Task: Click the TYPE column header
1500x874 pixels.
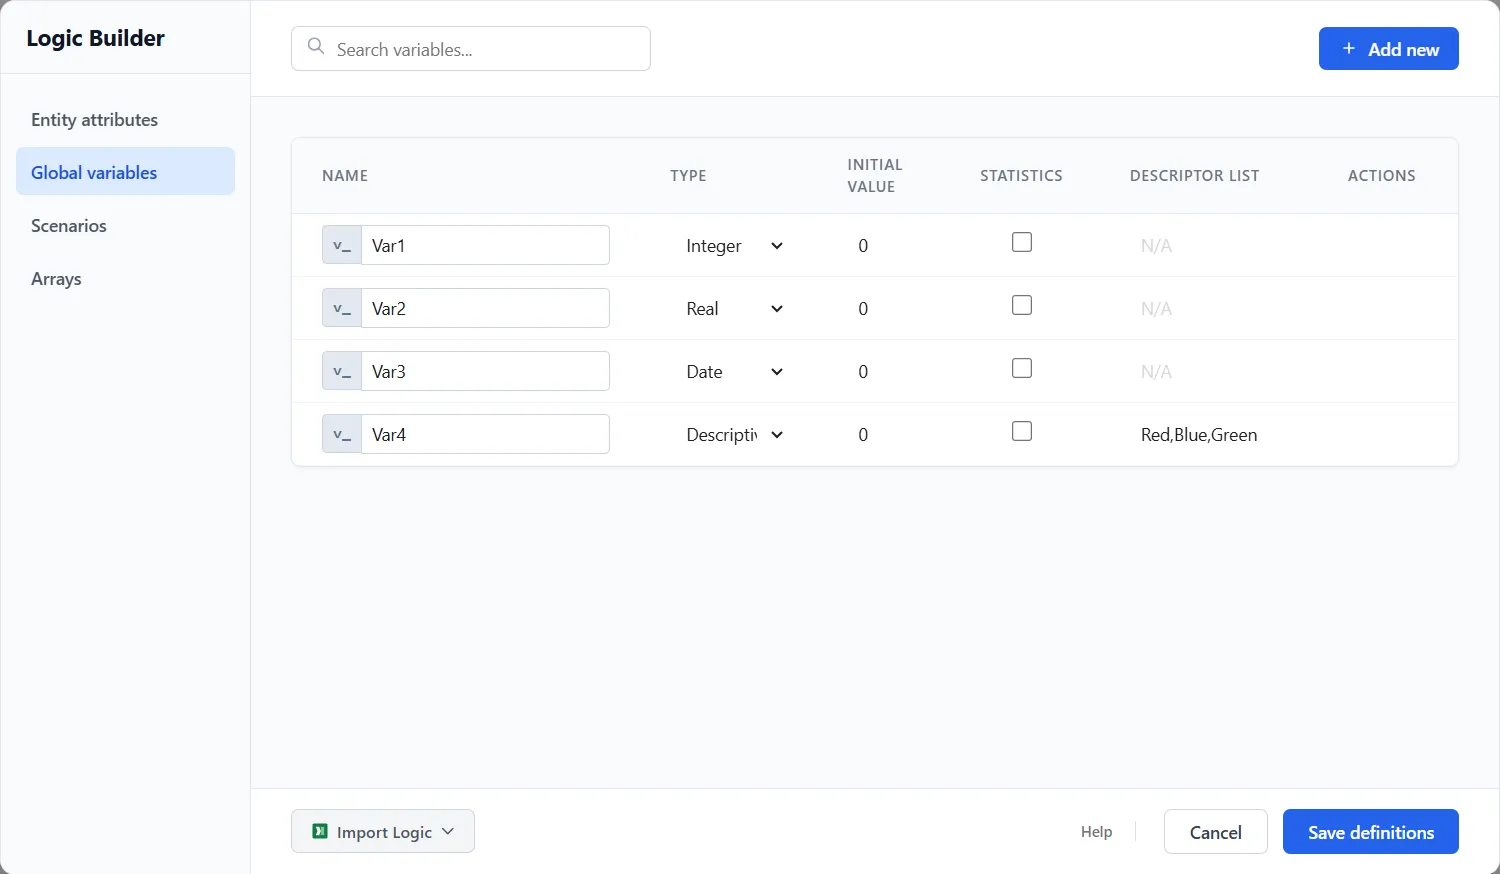Action: [688, 176]
